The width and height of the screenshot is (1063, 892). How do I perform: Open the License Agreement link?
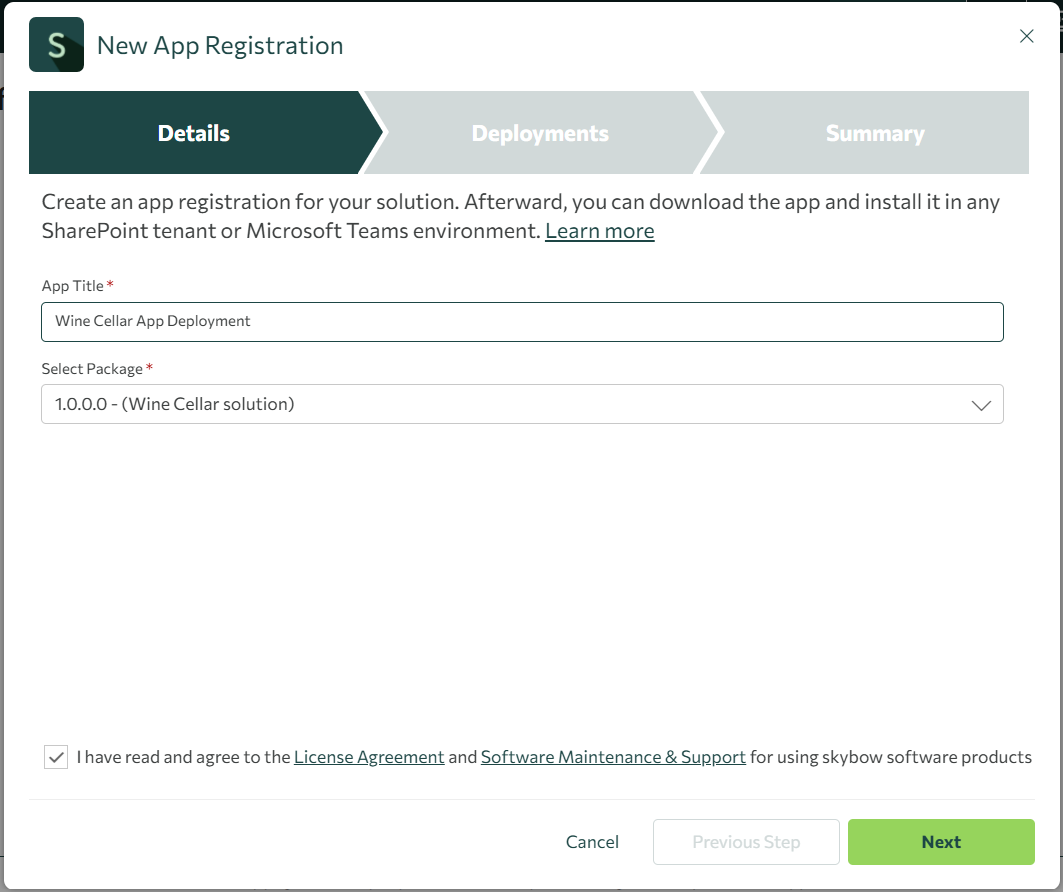369,757
